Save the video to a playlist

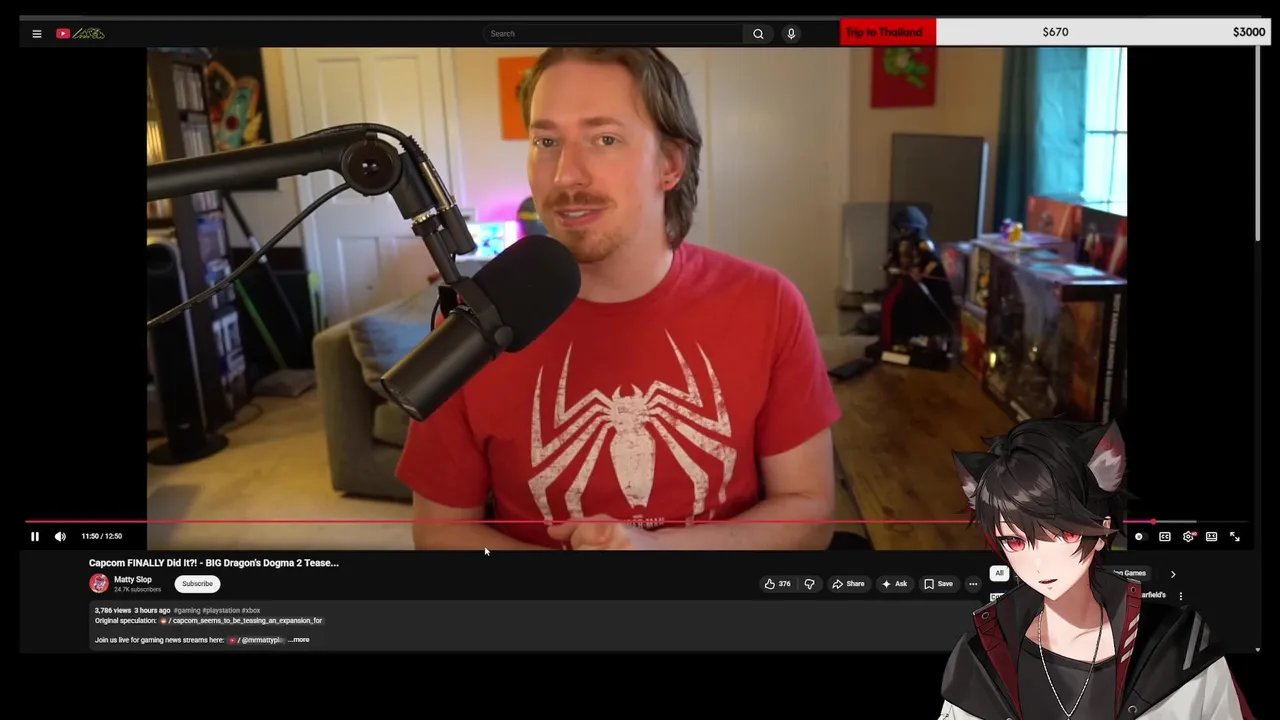[x=938, y=584]
